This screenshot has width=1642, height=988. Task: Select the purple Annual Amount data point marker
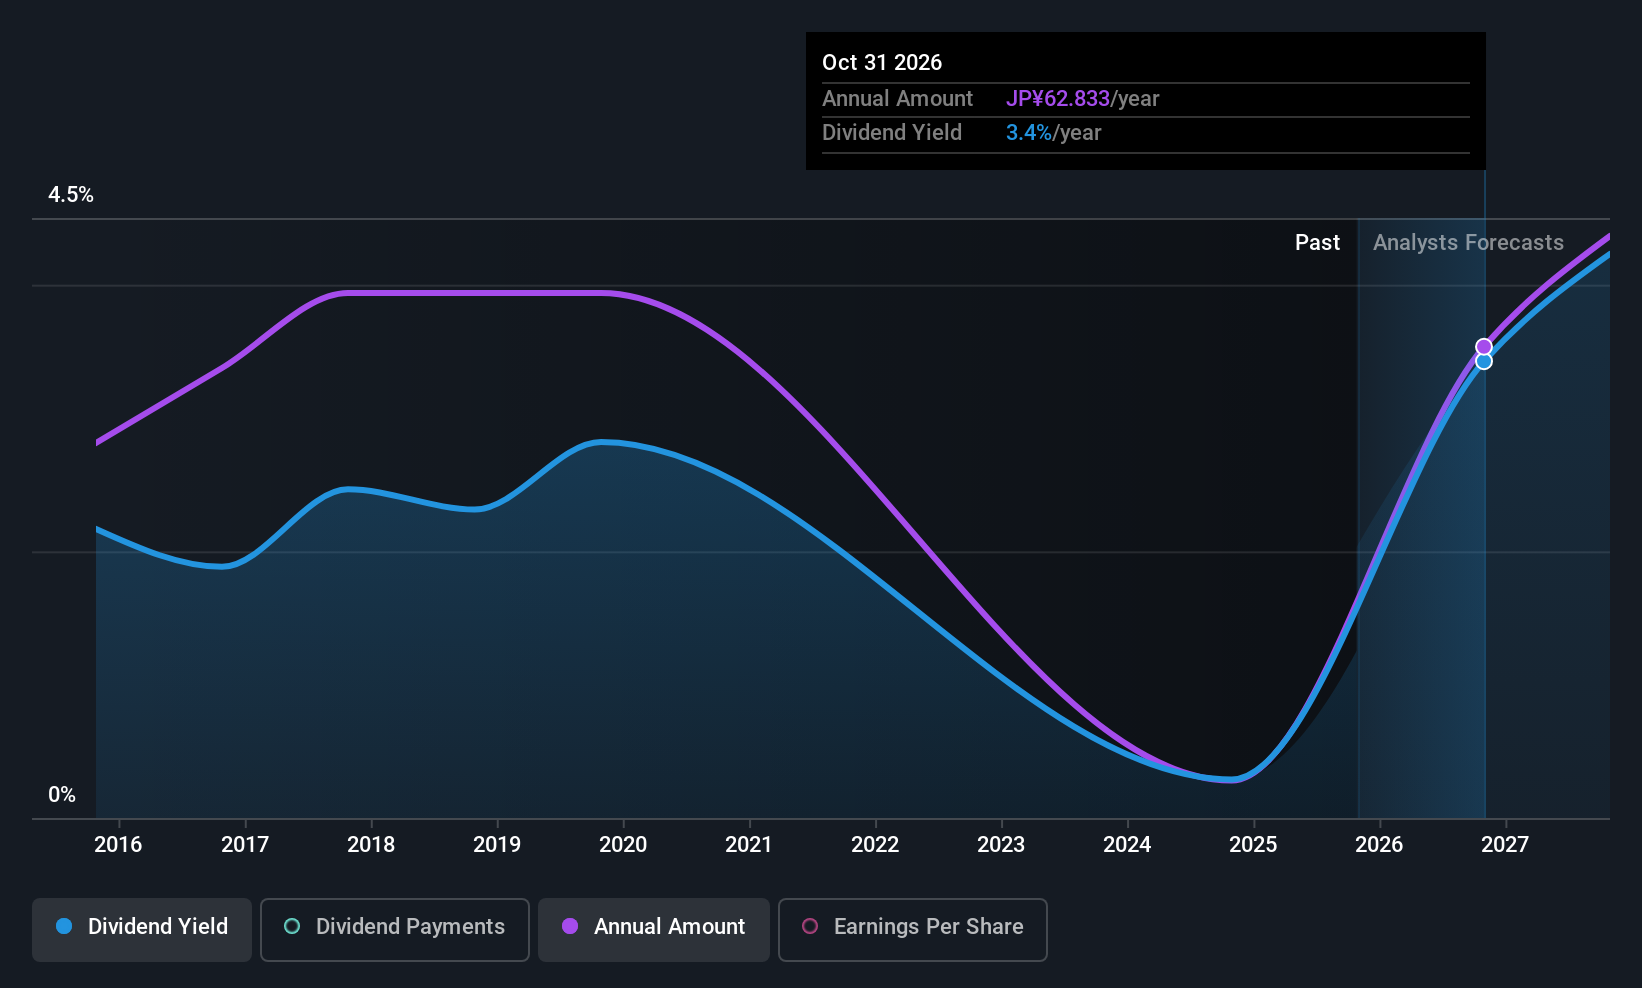(x=1484, y=347)
